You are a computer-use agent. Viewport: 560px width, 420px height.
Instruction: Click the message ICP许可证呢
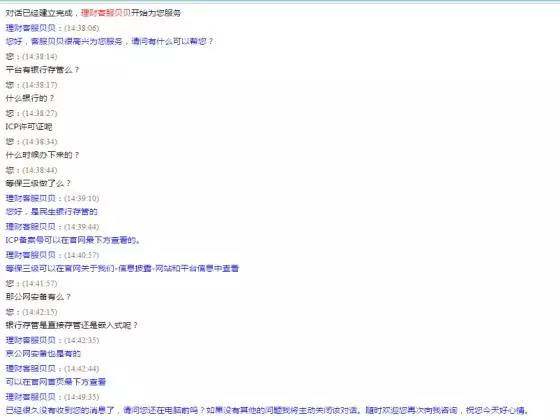pos(29,127)
